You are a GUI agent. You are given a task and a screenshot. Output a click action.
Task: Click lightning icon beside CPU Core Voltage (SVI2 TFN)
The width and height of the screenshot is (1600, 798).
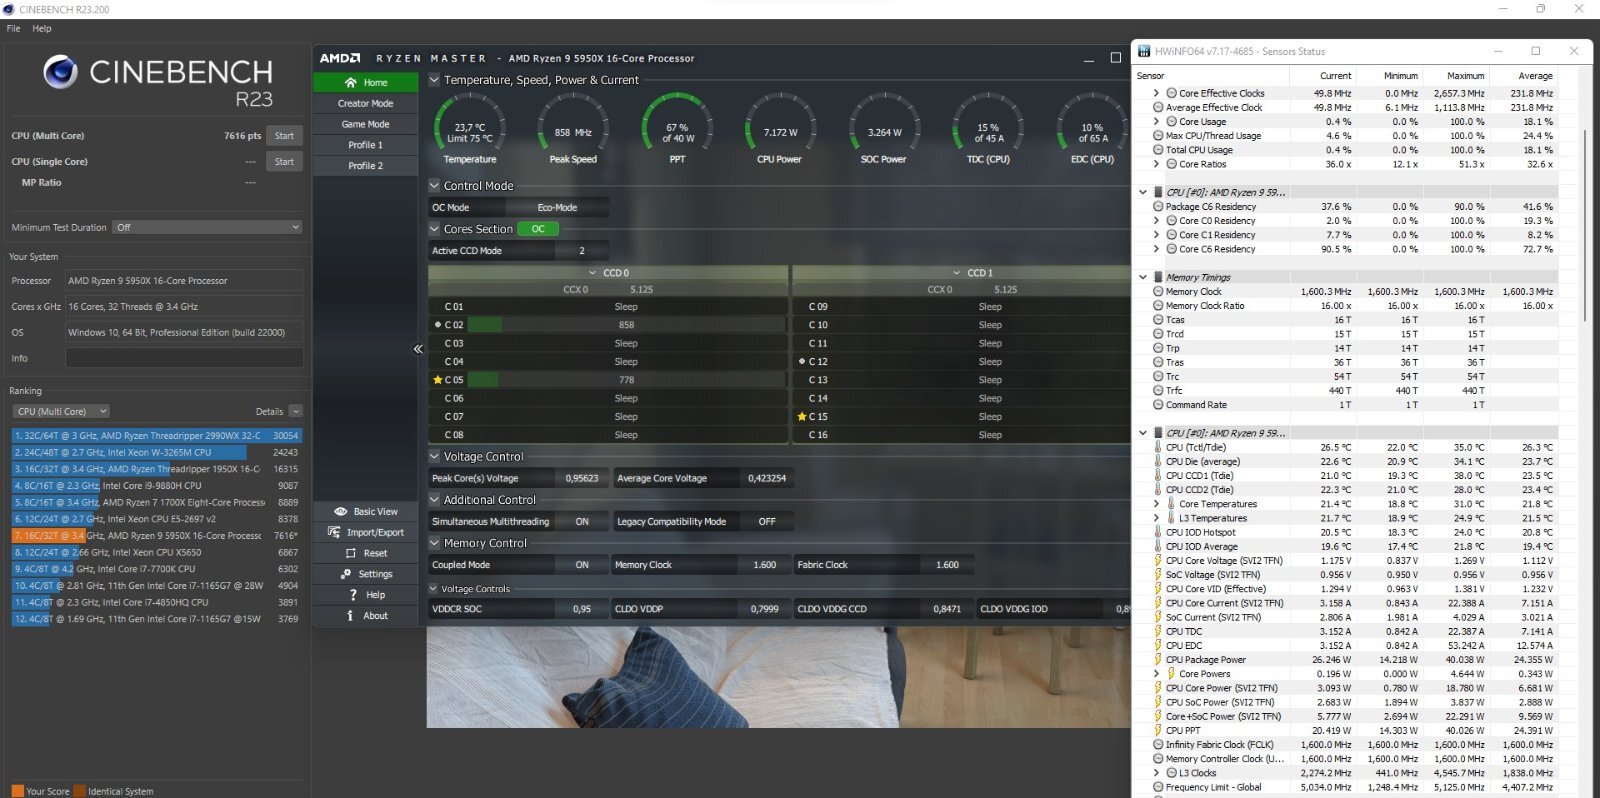point(1158,561)
